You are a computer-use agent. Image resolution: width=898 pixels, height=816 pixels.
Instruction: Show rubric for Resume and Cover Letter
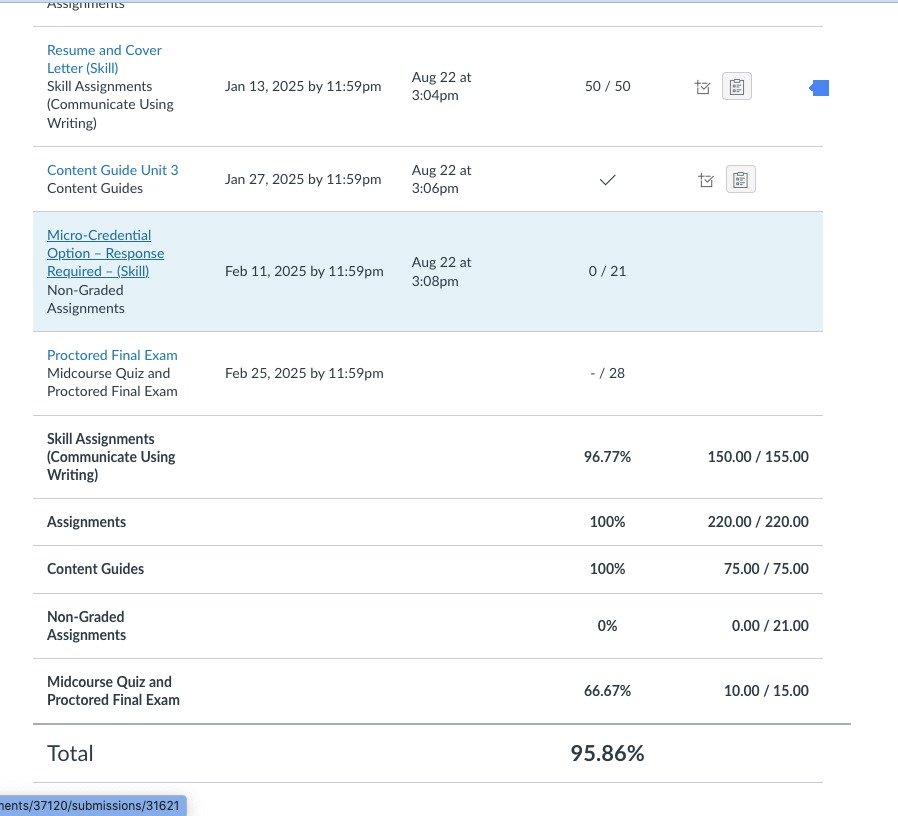[x=737, y=88]
